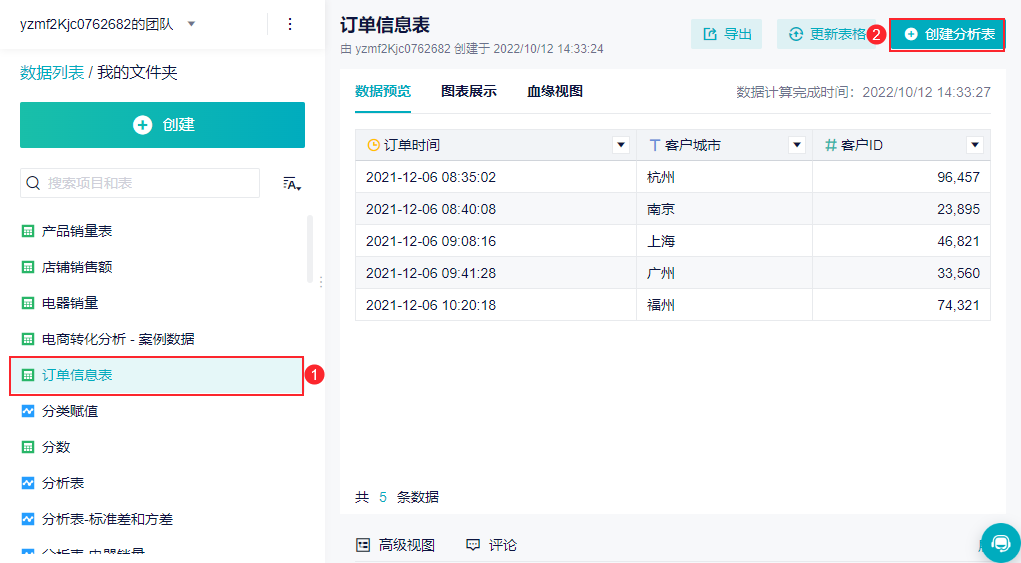Open the 订单时间 column dropdown
This screenshot has width=1021, height=563.
620,145
